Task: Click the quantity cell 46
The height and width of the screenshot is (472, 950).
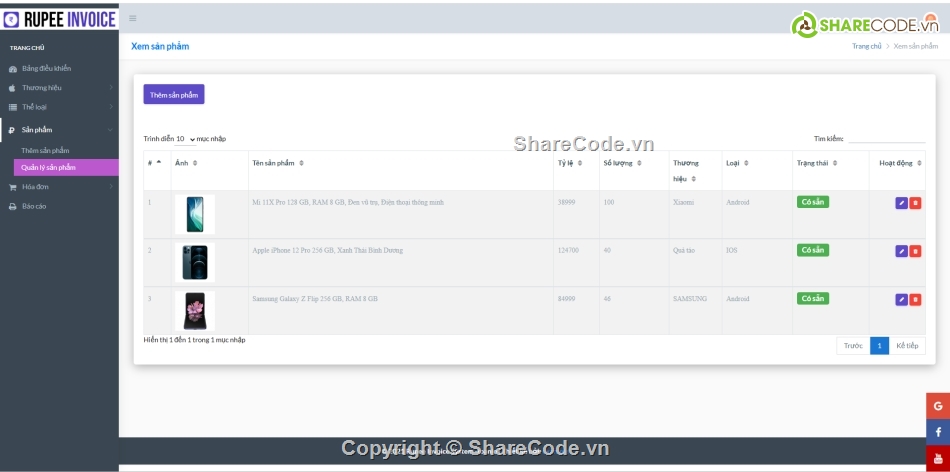Action: (x=607, y=299)
